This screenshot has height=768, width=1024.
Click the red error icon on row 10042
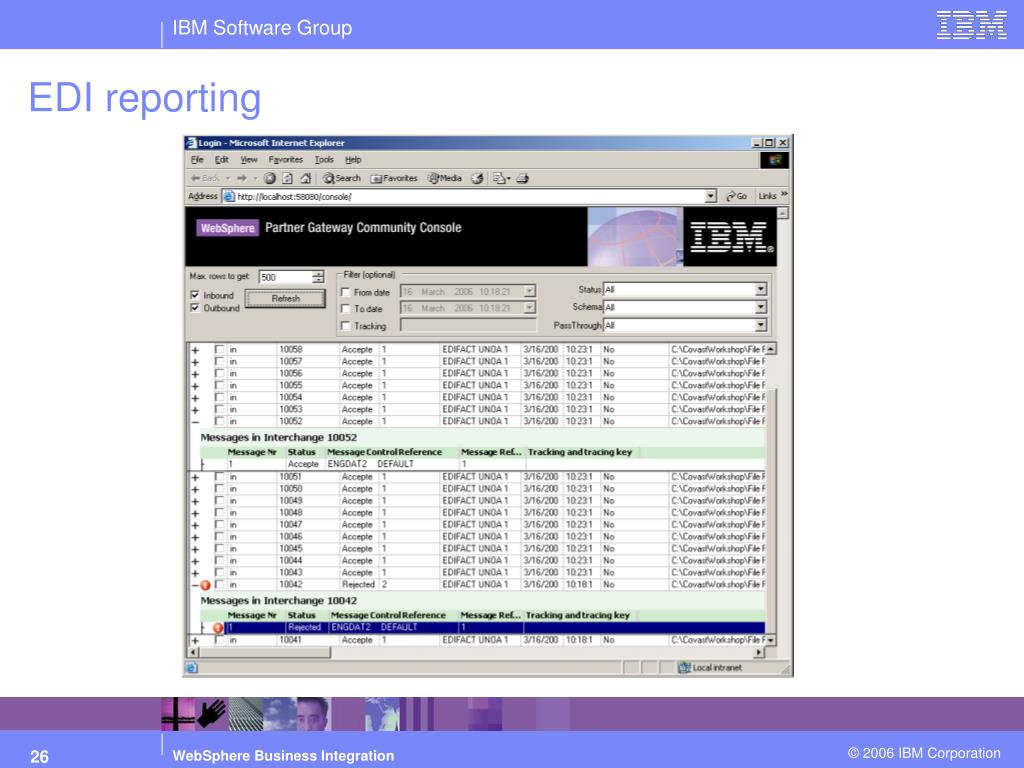pos(205,585)
